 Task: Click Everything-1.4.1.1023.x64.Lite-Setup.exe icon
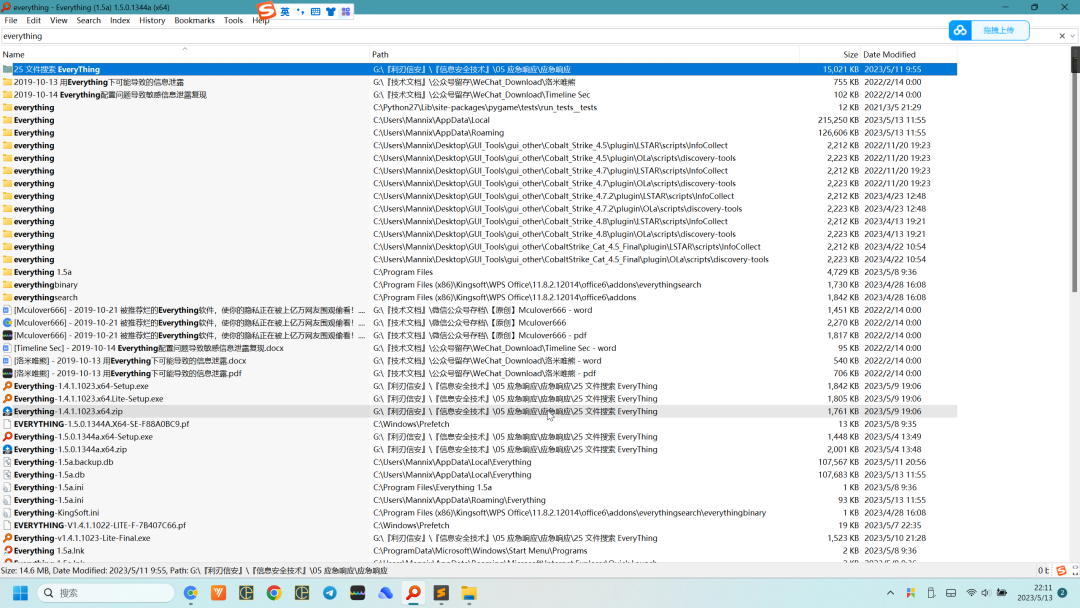[x=8, y=399]
